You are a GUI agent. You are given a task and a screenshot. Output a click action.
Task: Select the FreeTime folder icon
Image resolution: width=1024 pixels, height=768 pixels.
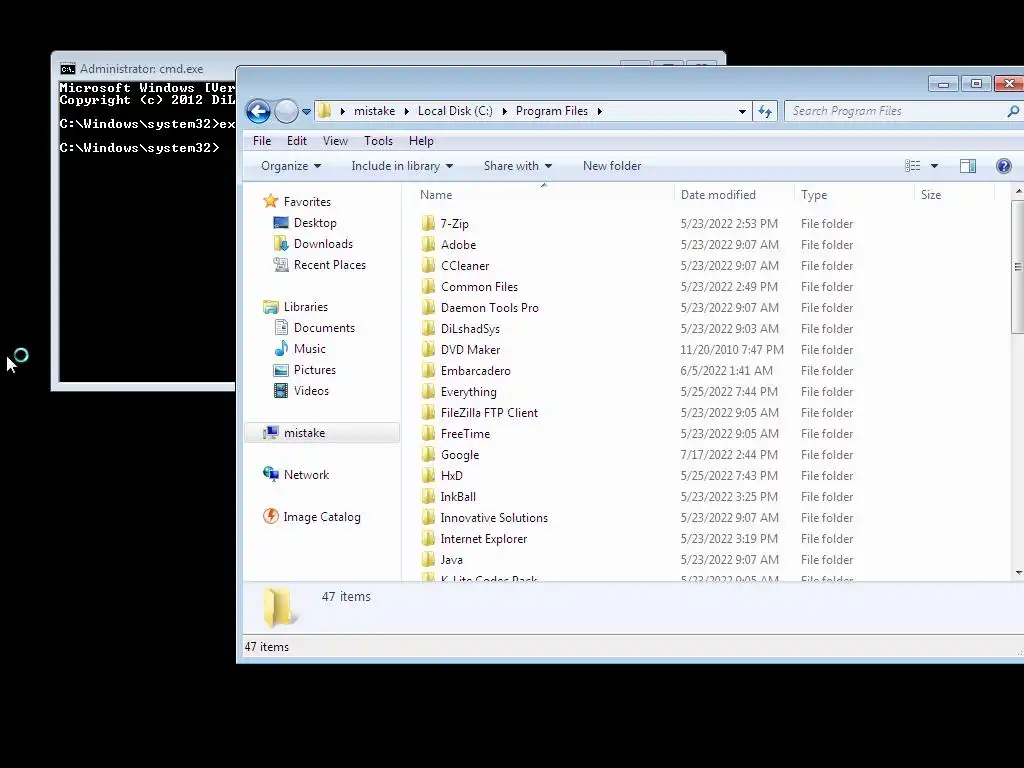(428, 433)
